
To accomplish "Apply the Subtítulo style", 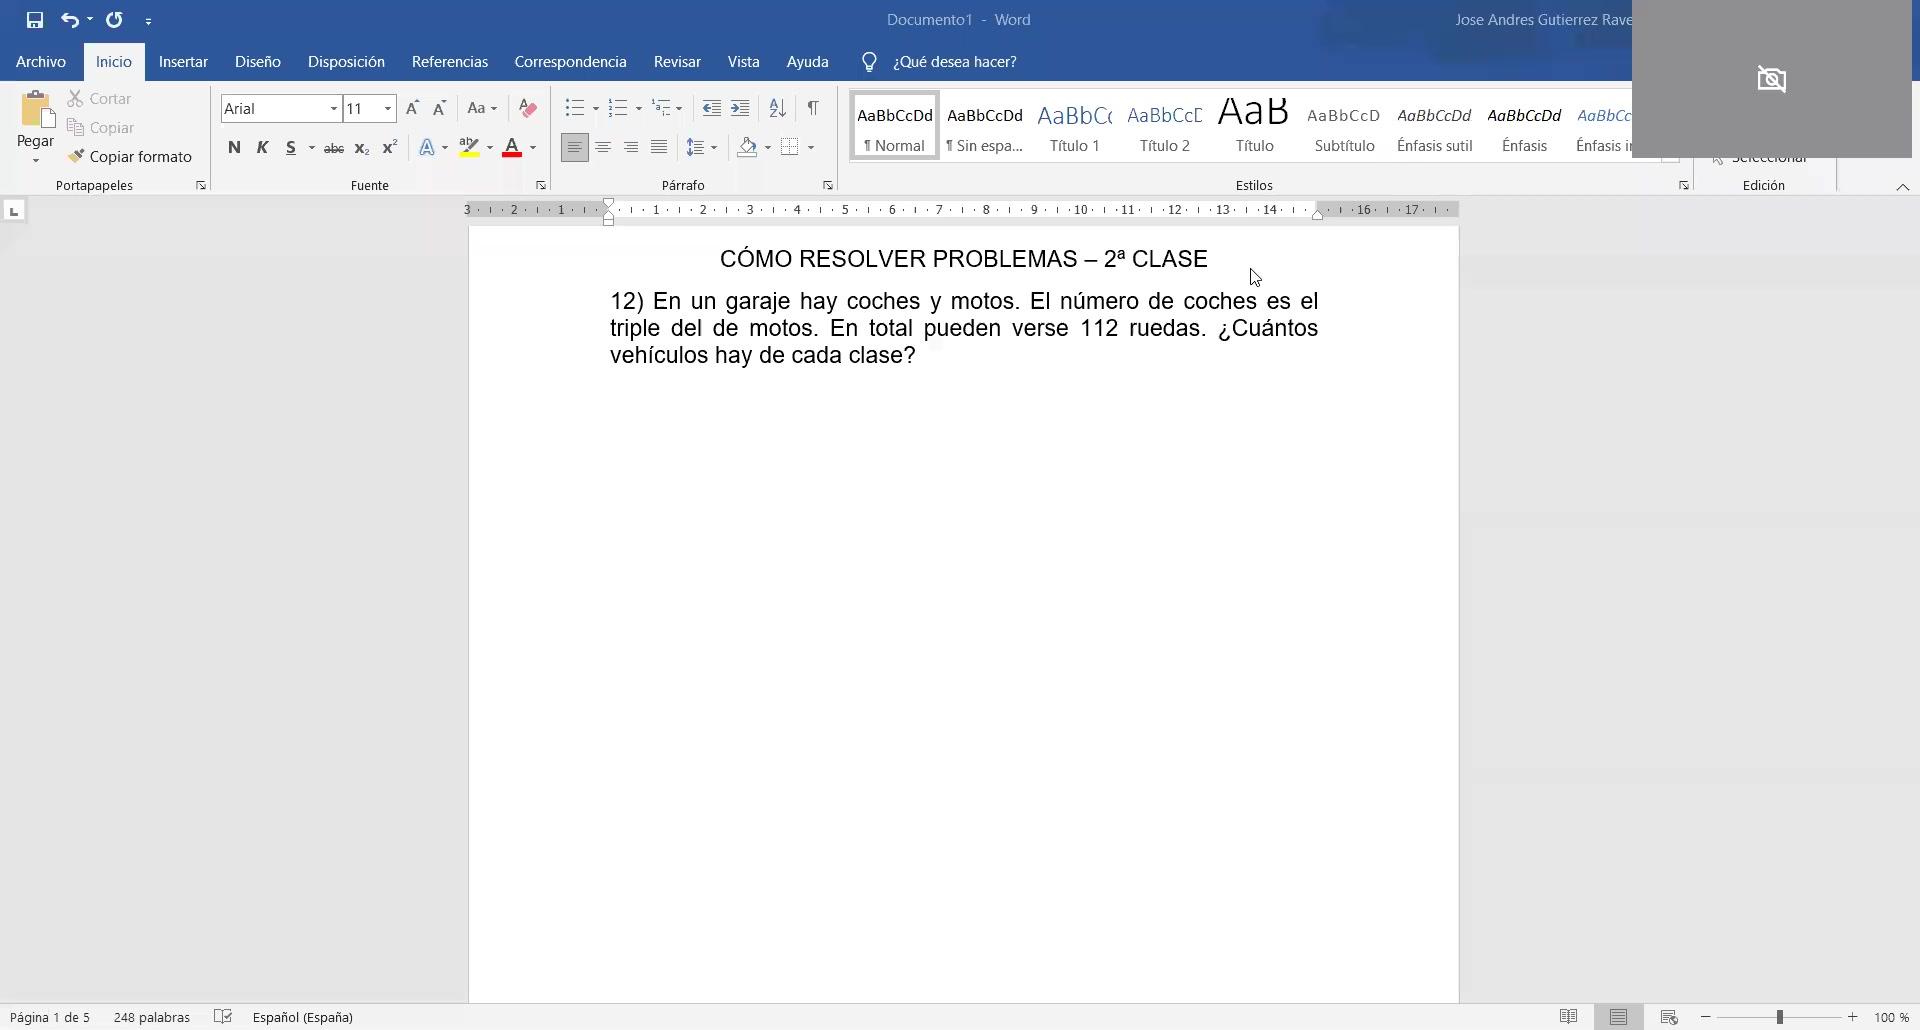I will pos(1344,126).
